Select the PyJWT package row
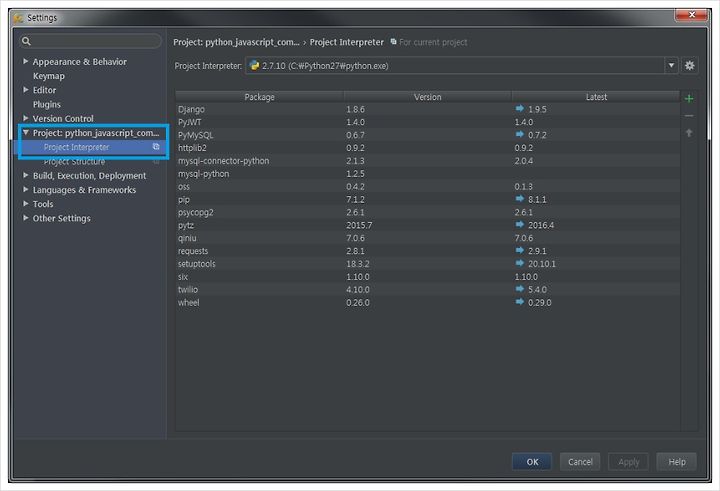The image size is (720, 491). [x=428, y=122]
